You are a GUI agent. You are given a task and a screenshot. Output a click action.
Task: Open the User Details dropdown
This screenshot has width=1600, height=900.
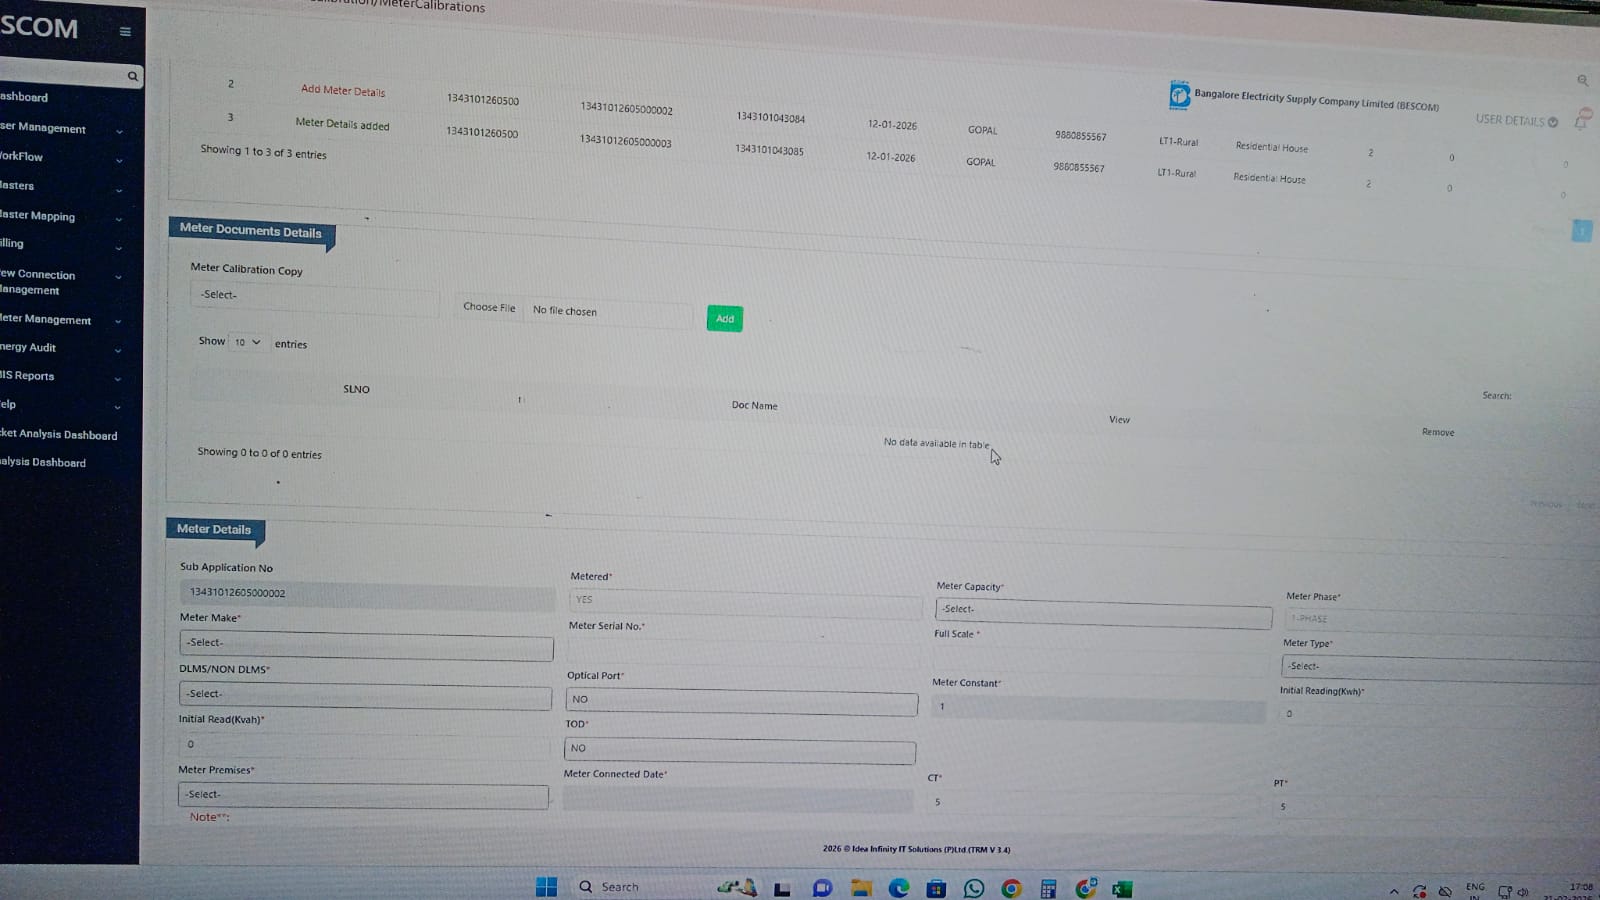(1517, 120)
